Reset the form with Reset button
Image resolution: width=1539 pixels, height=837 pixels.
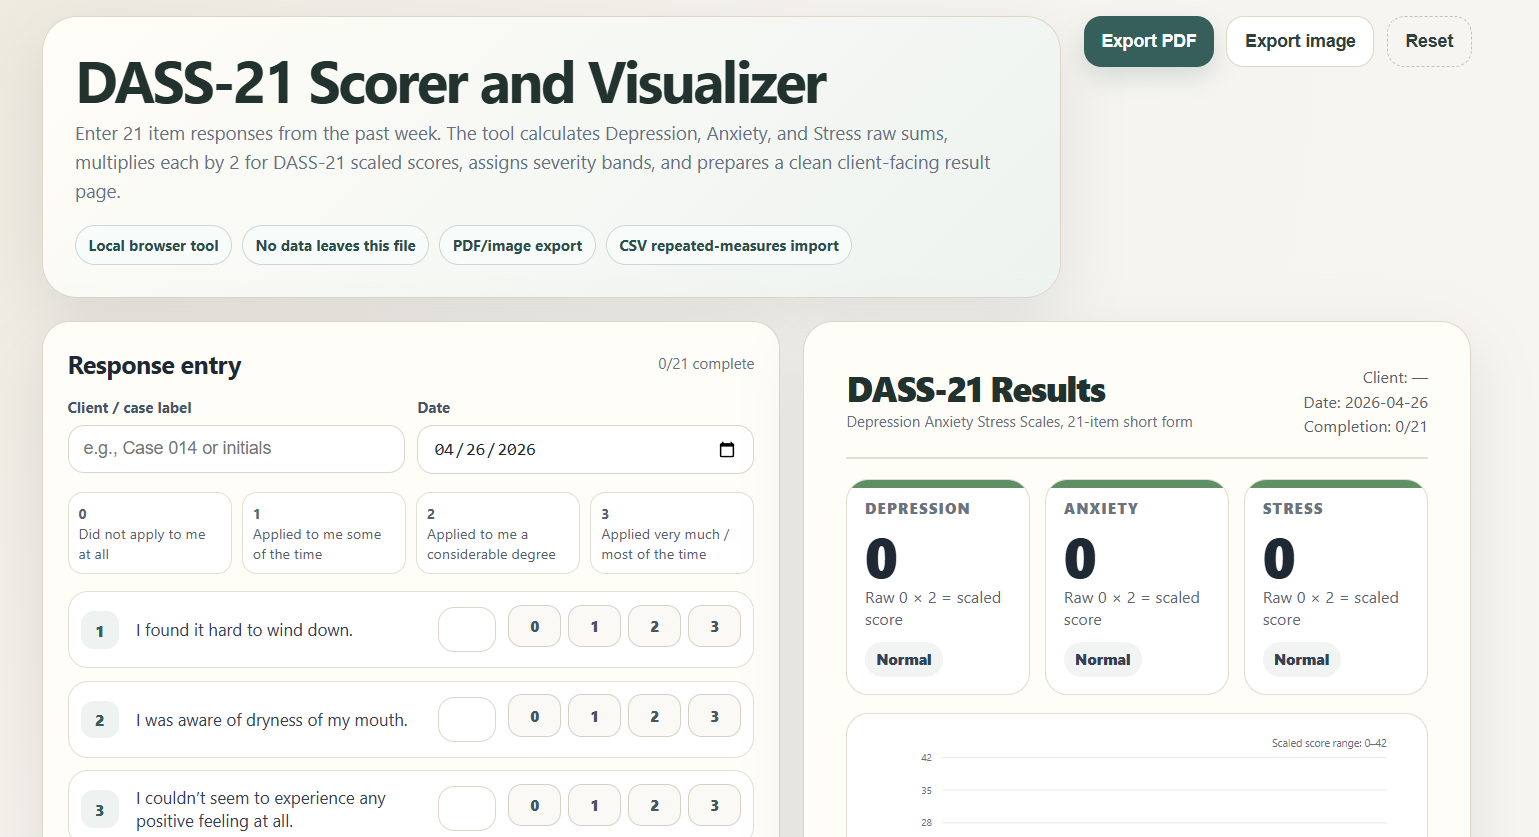1428,41
